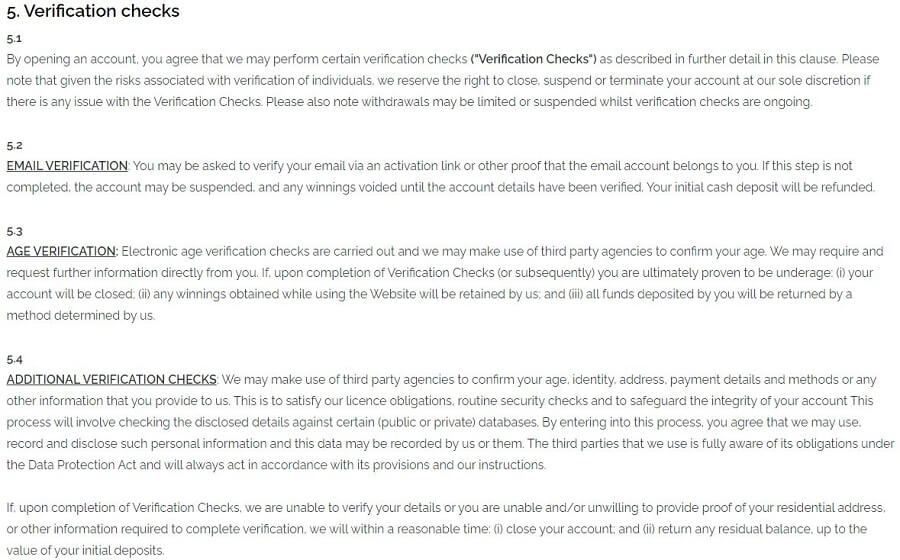Click the '5. Verification checks' heading
This screenshot has height=560, width=900.
click(x=92, y=11)
